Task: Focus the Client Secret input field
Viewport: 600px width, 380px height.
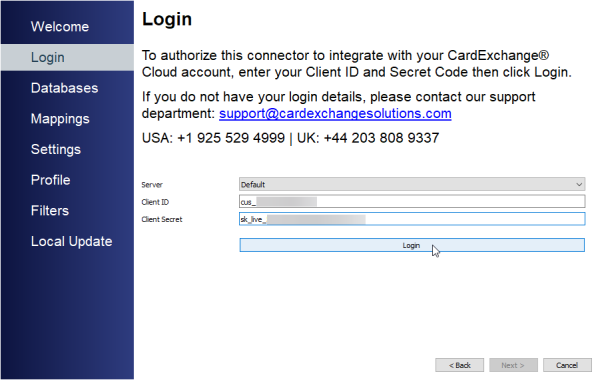Action: tap(412, 219)
